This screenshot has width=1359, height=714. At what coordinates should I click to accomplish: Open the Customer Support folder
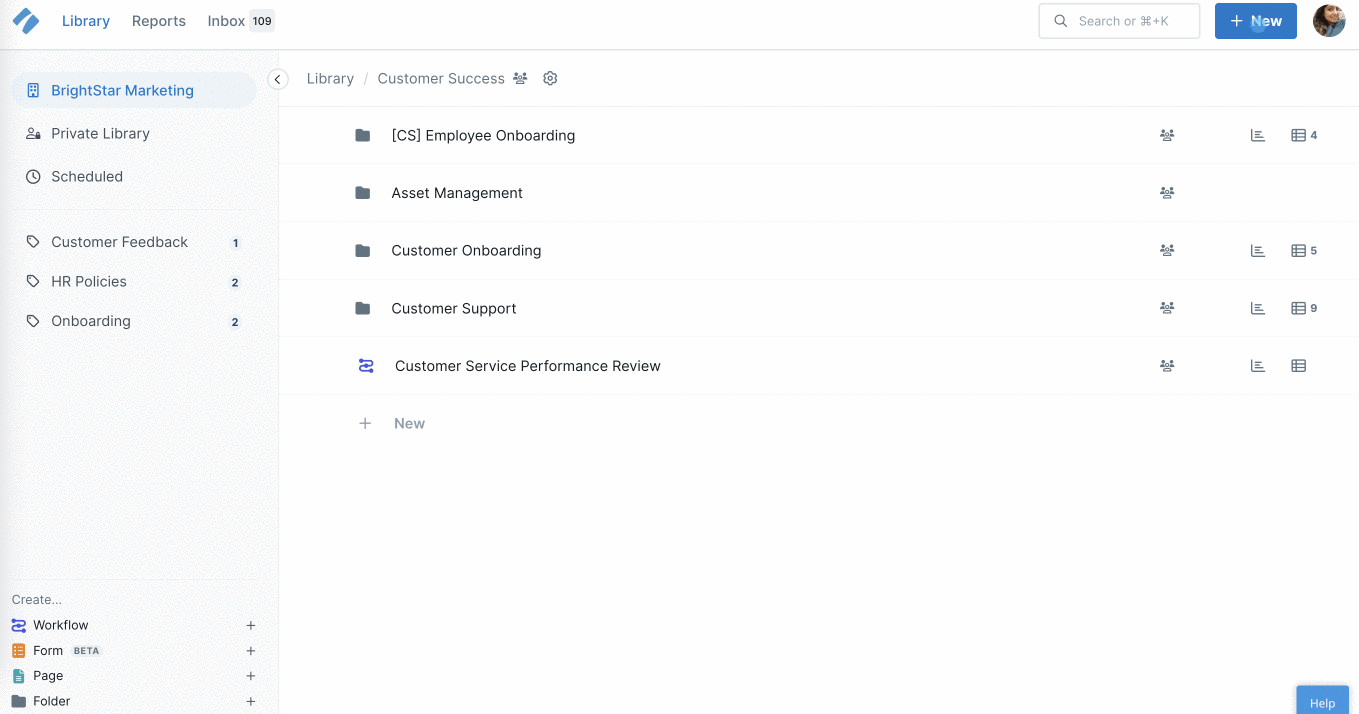pos(454,308)
